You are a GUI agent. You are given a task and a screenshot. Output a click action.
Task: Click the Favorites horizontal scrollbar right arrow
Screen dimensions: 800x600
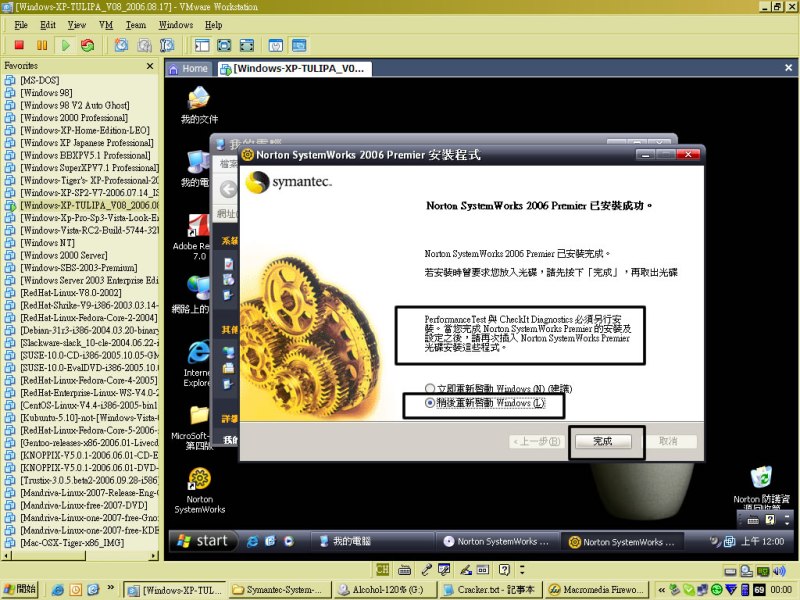pos(154,555)
